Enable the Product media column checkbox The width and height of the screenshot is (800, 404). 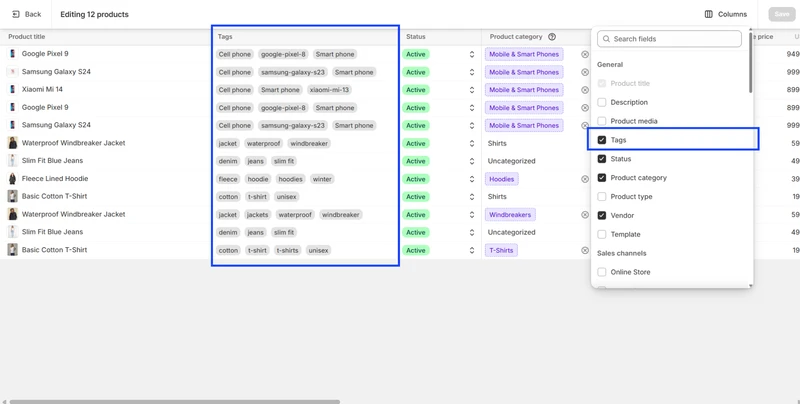click(x=602, y=121)
